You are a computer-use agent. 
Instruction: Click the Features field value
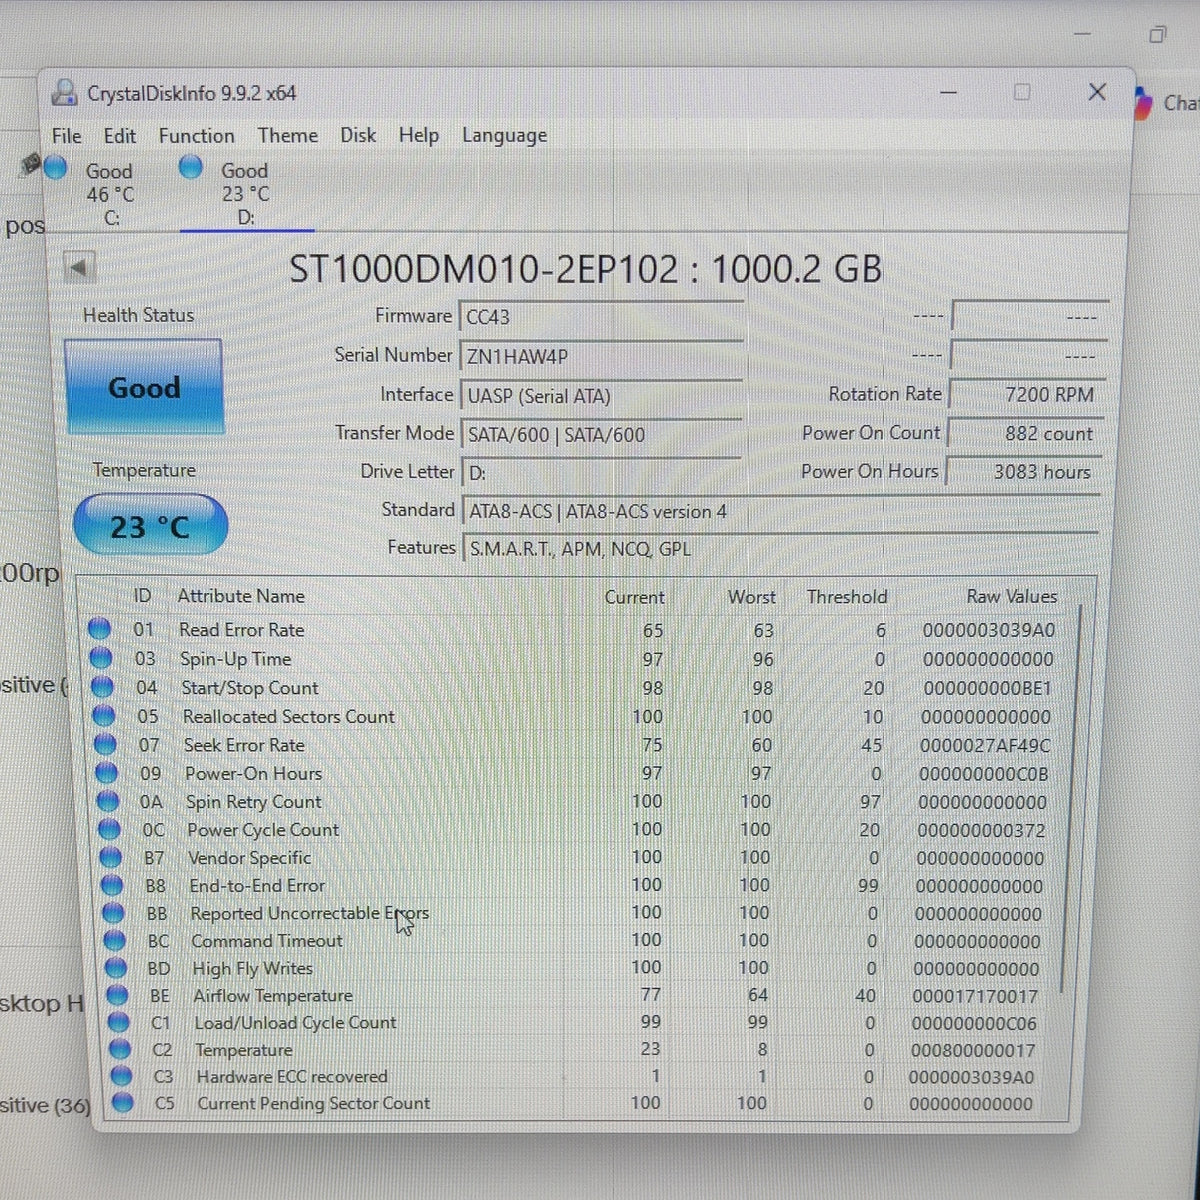pyautogui.click(x=780, y=548)
